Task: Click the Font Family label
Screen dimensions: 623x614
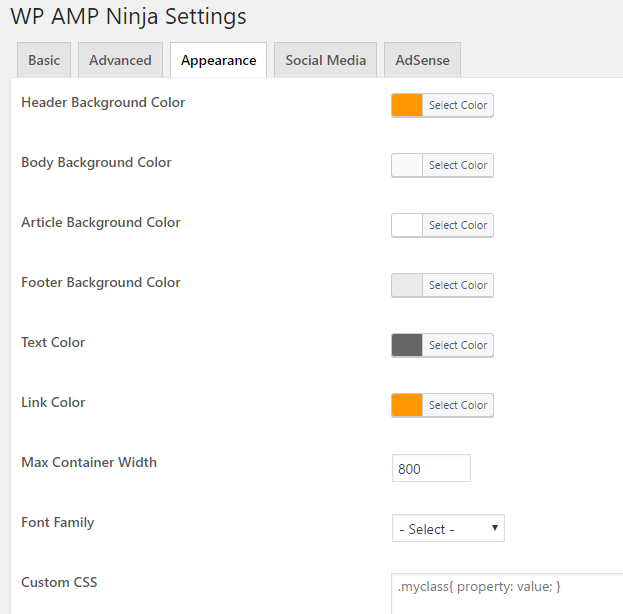Action: pos(58,523)
